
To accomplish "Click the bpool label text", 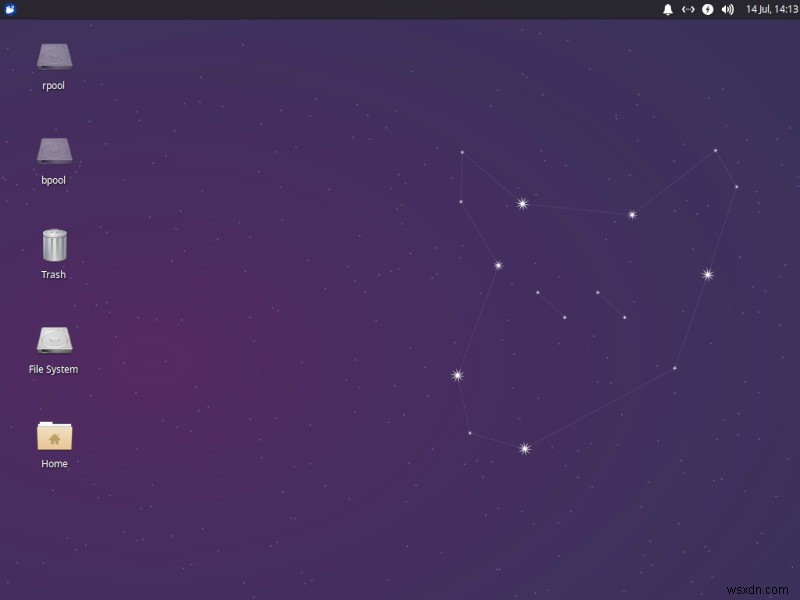I will tap(53, 180).
